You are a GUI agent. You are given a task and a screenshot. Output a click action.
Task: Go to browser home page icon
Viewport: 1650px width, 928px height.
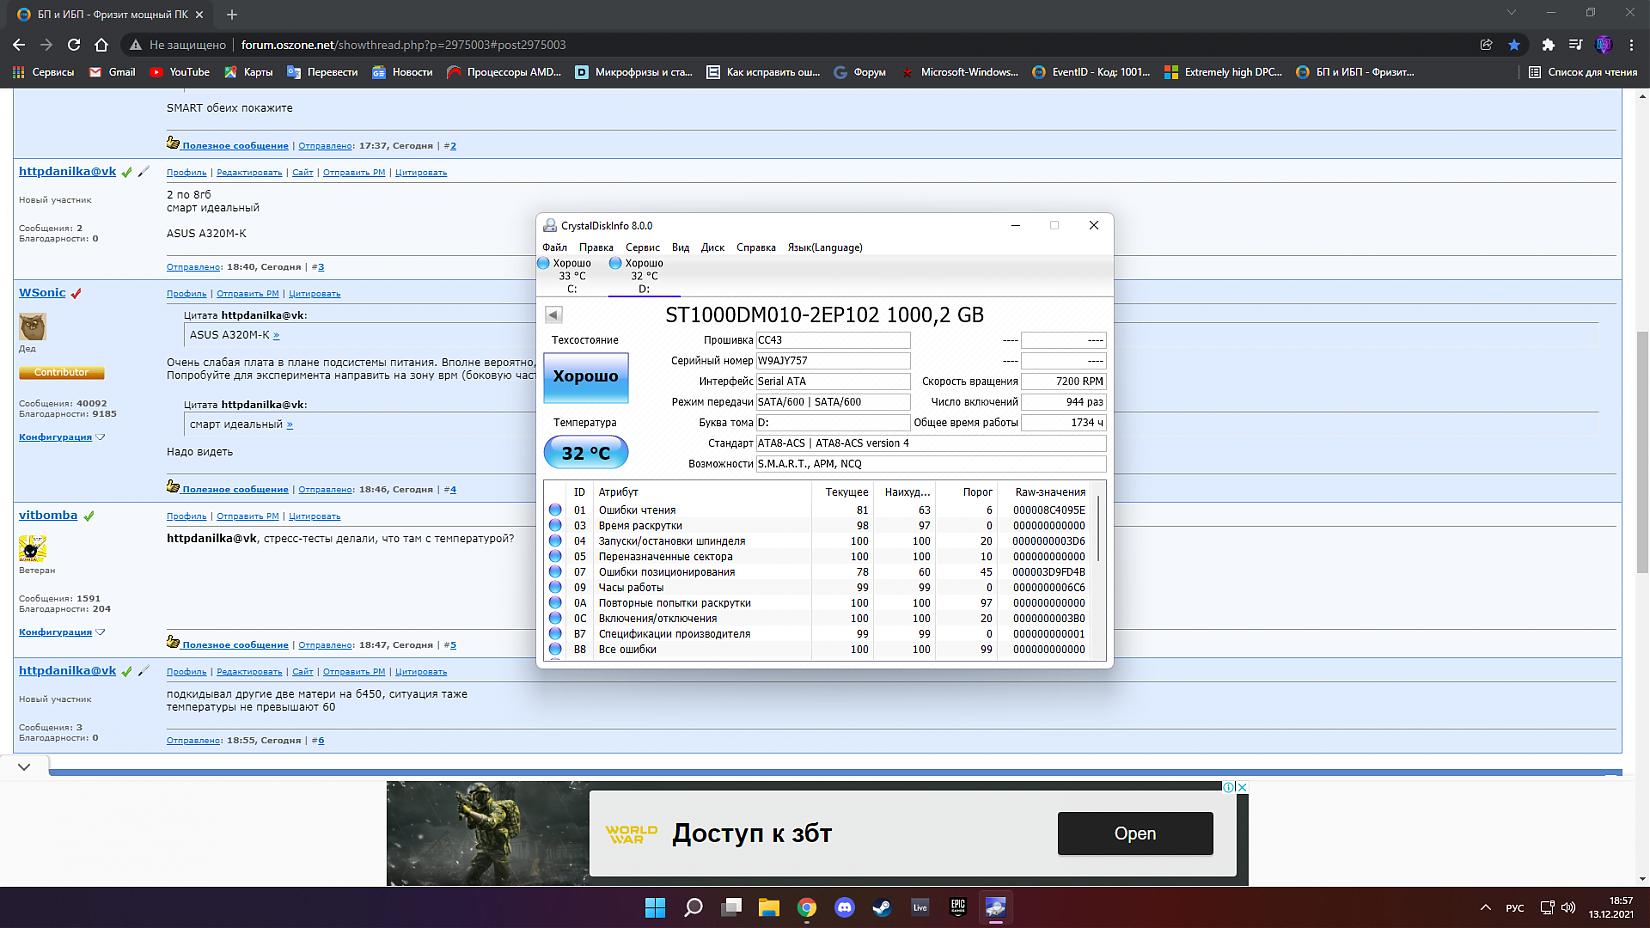point(101,44)
